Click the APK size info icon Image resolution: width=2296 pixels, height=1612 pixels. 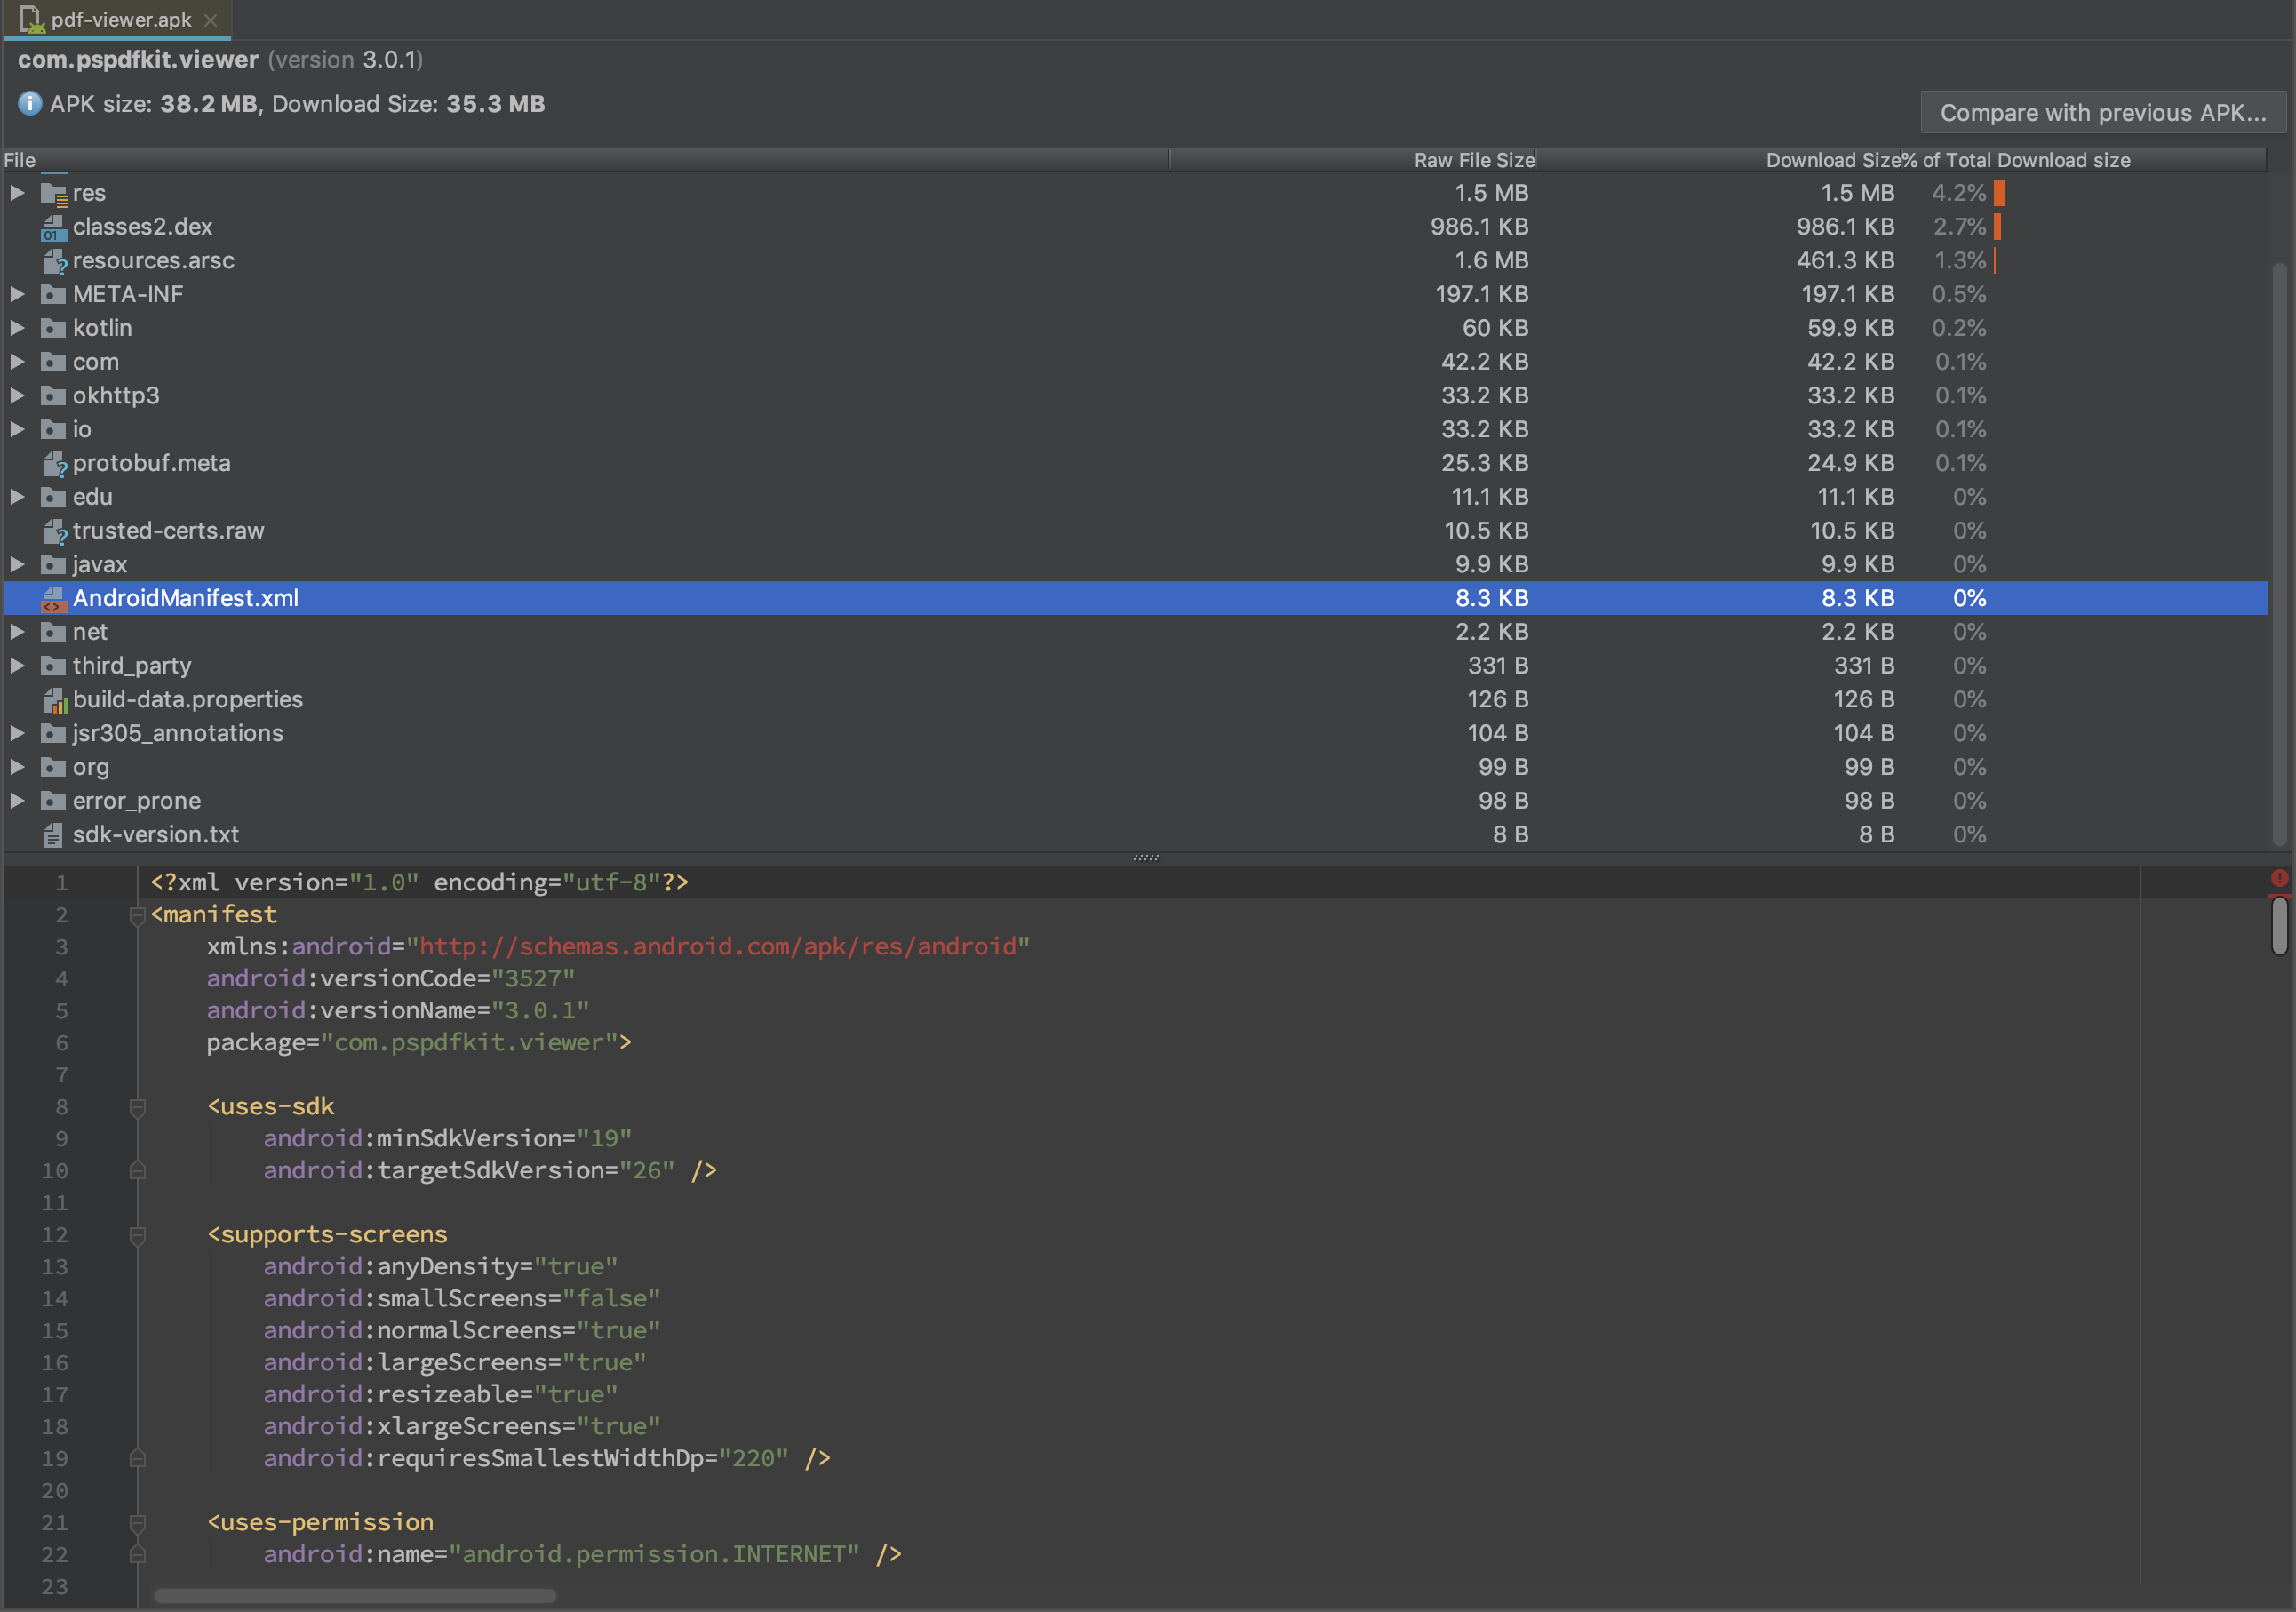point(30,104)
